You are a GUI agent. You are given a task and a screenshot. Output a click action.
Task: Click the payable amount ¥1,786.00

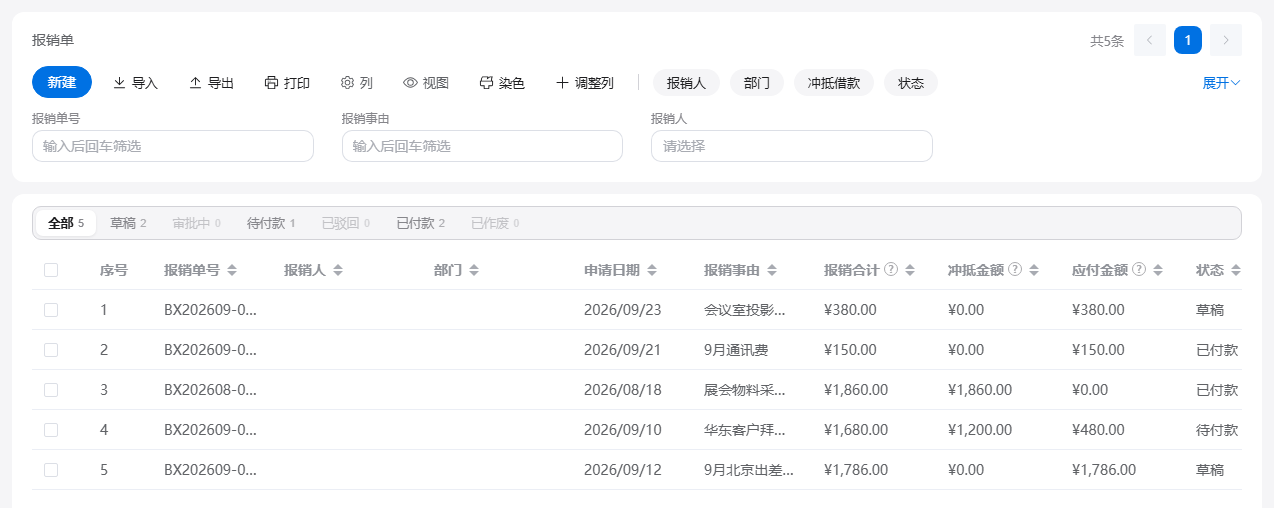point(1104,470)
